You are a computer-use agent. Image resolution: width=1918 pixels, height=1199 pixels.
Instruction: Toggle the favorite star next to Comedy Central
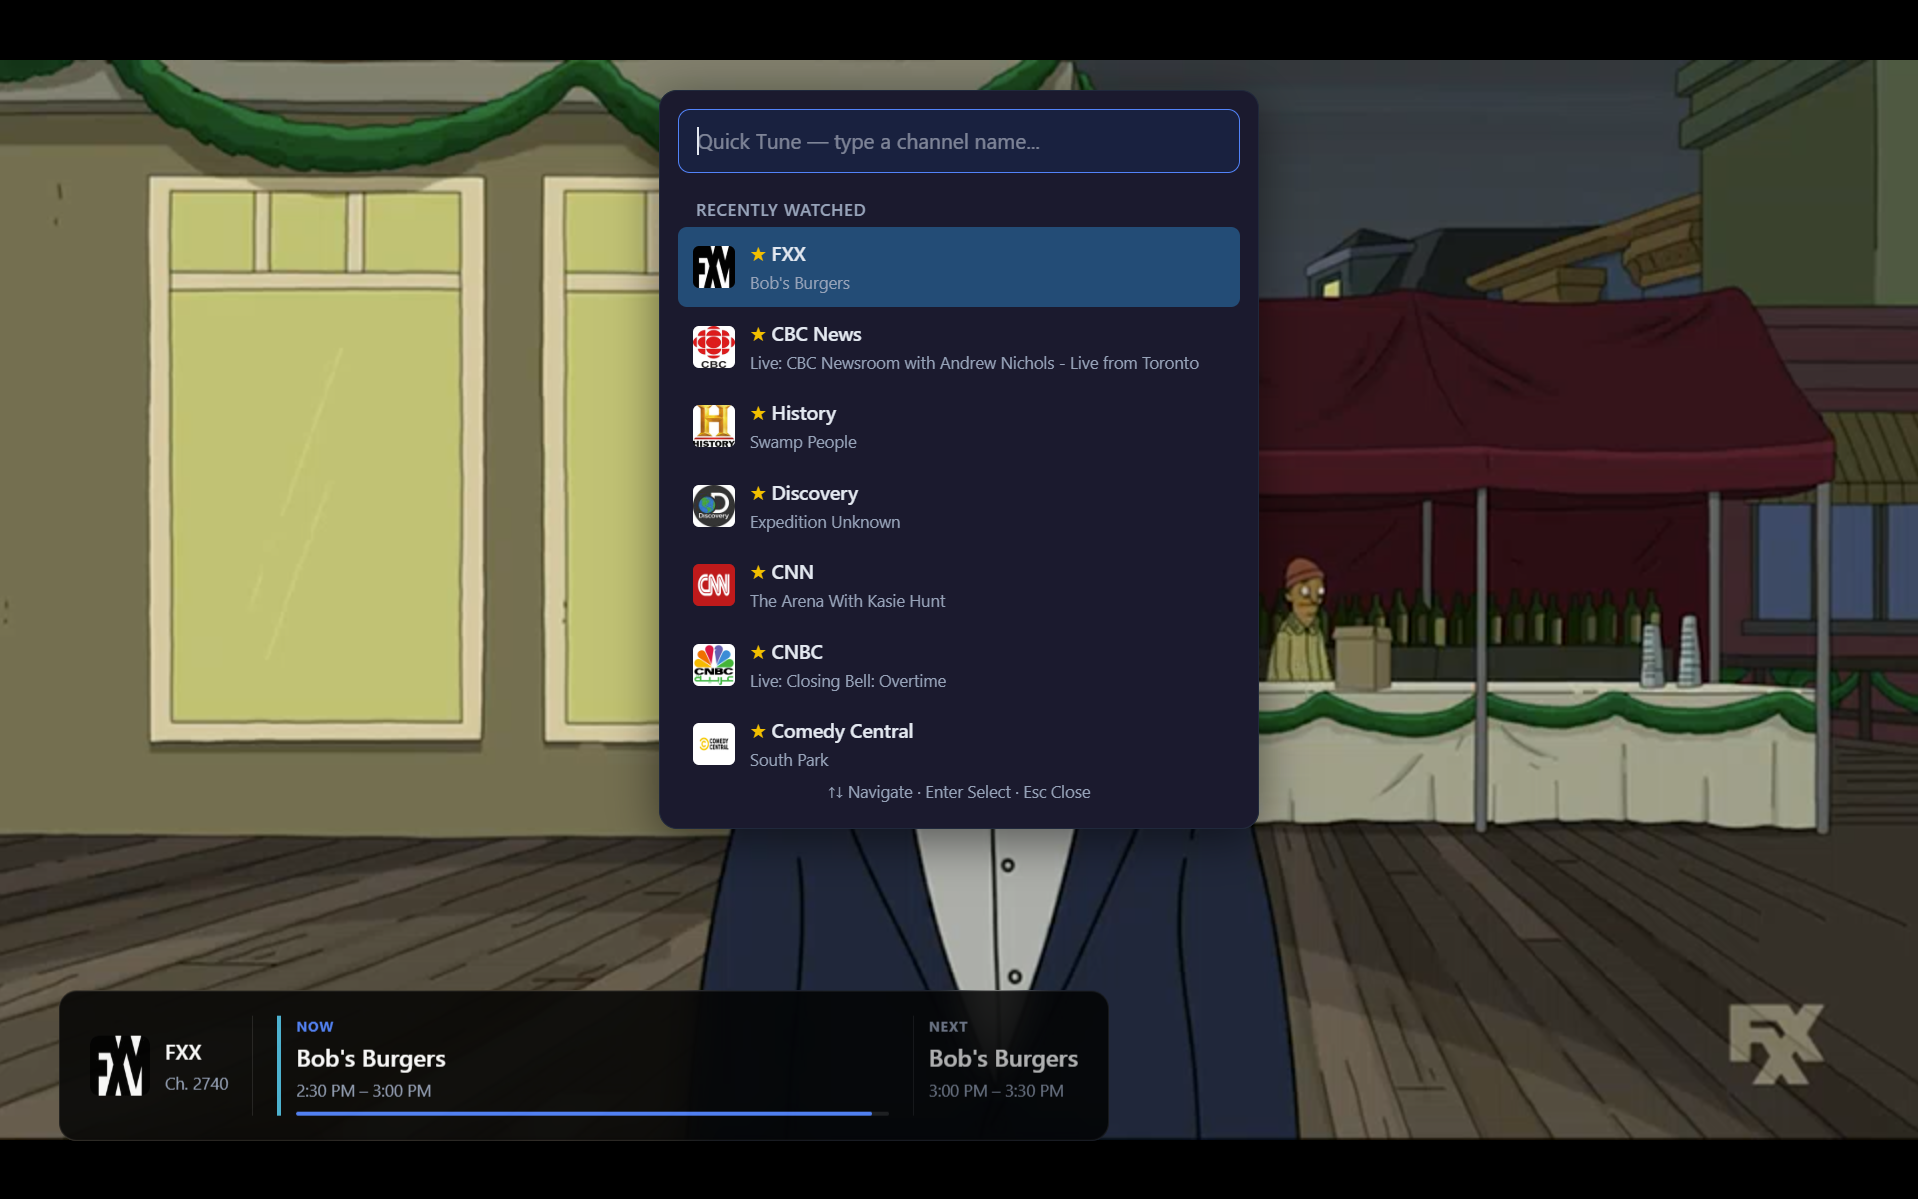758,731
